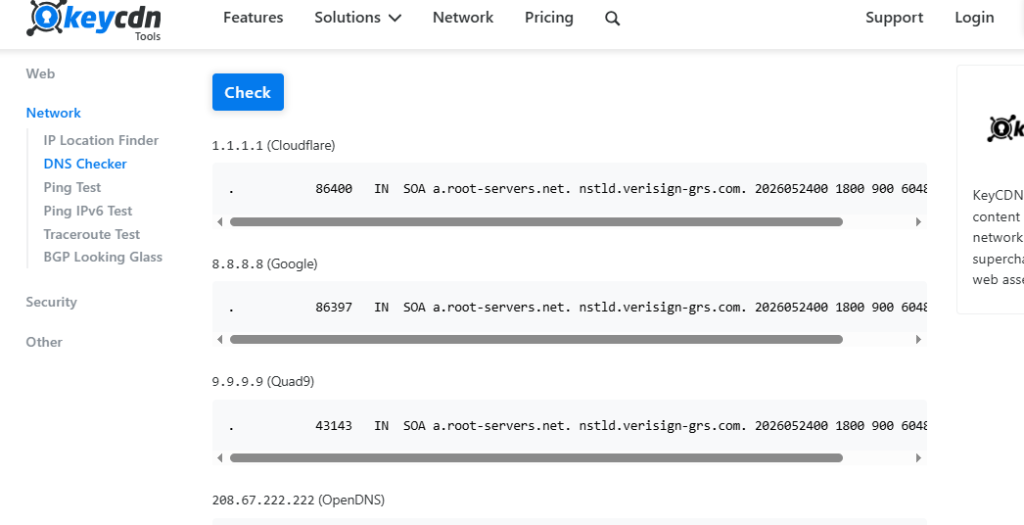Click the 9.9.9.9 (Quad9) heading
The image size is (1024, 525).
263,381
